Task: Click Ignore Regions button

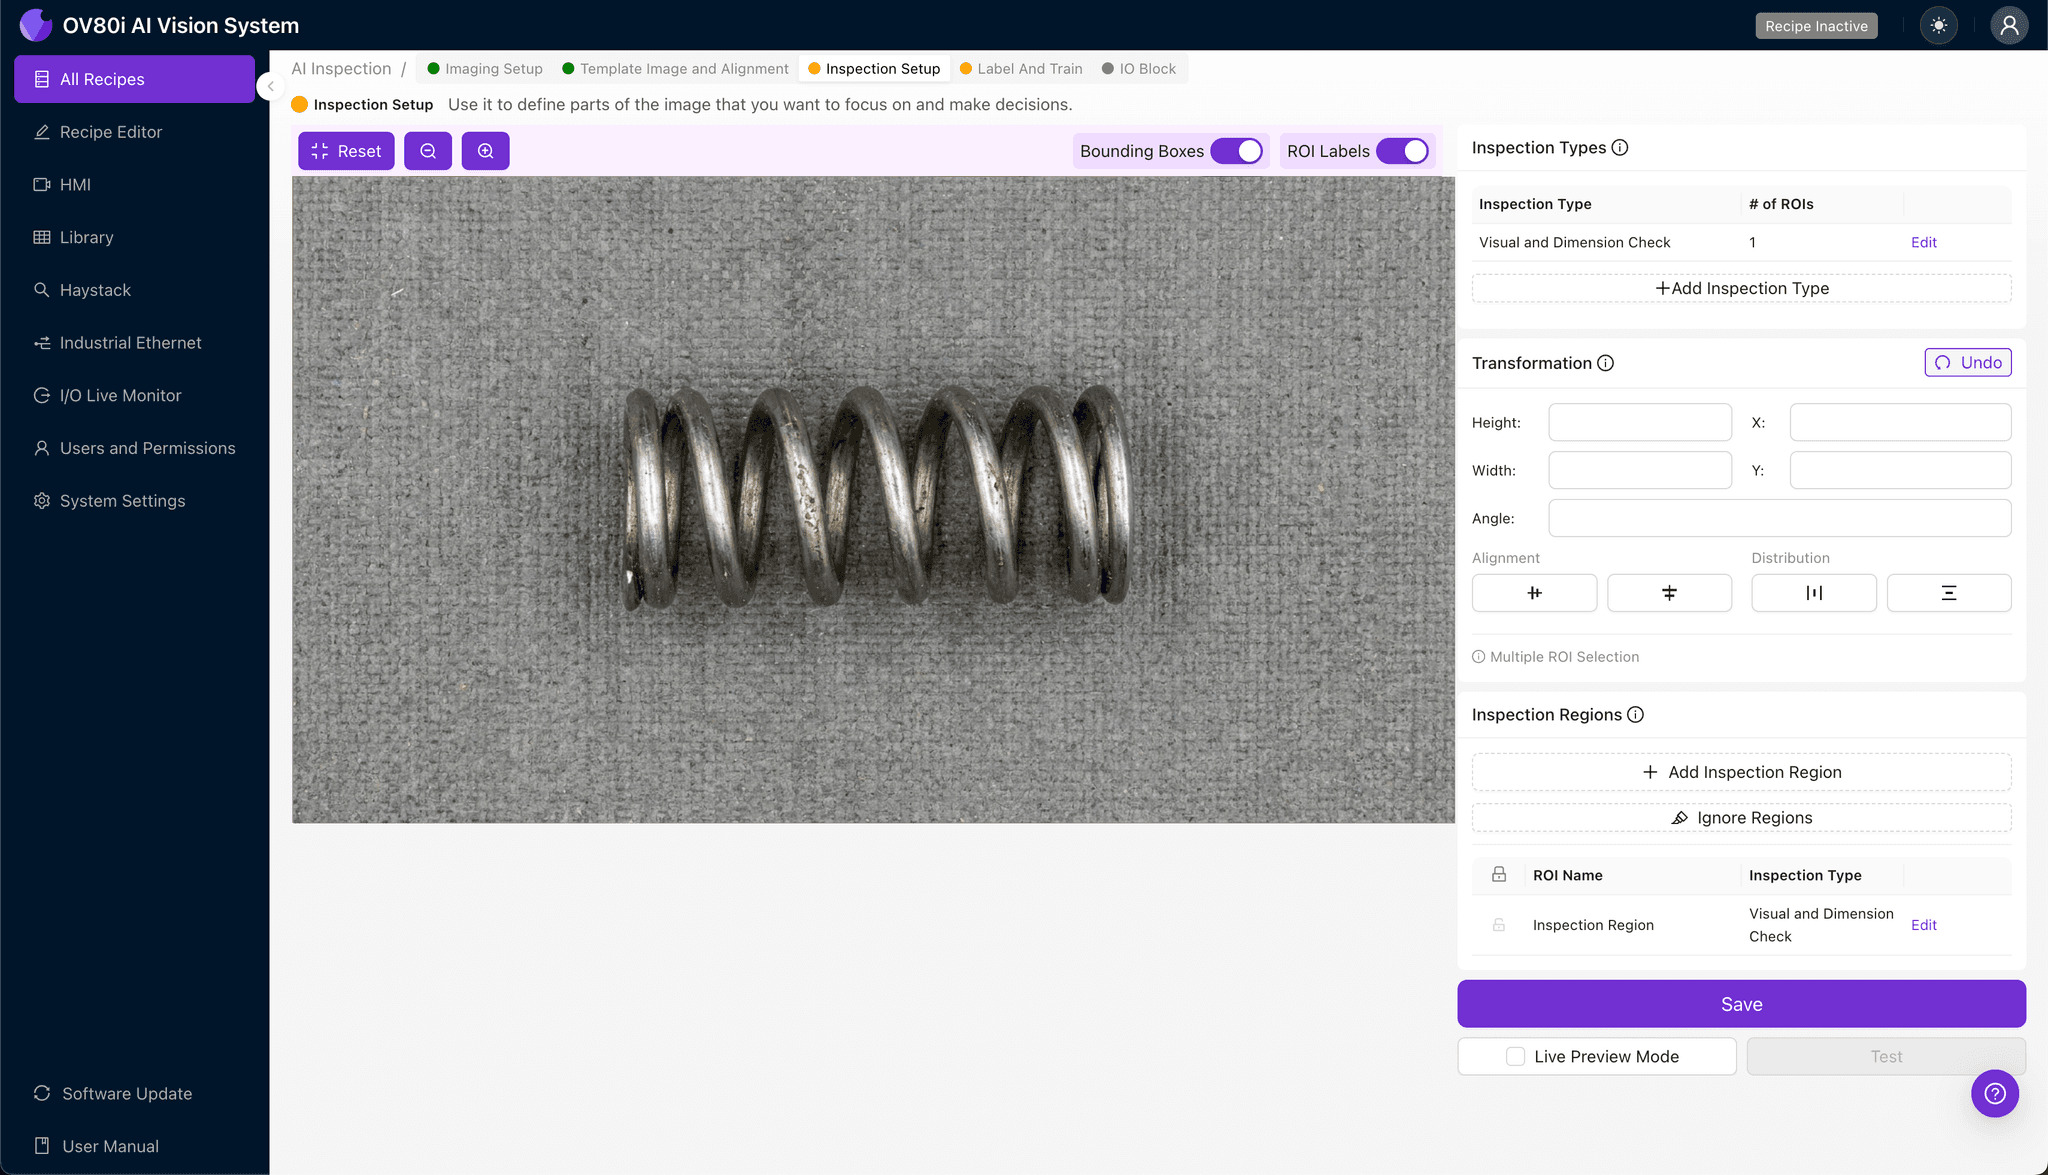Action: [1741, 818]
